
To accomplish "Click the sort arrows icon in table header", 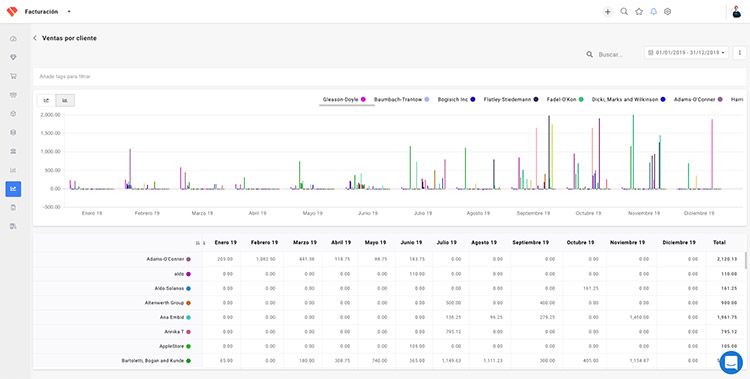I will (198, 243).
